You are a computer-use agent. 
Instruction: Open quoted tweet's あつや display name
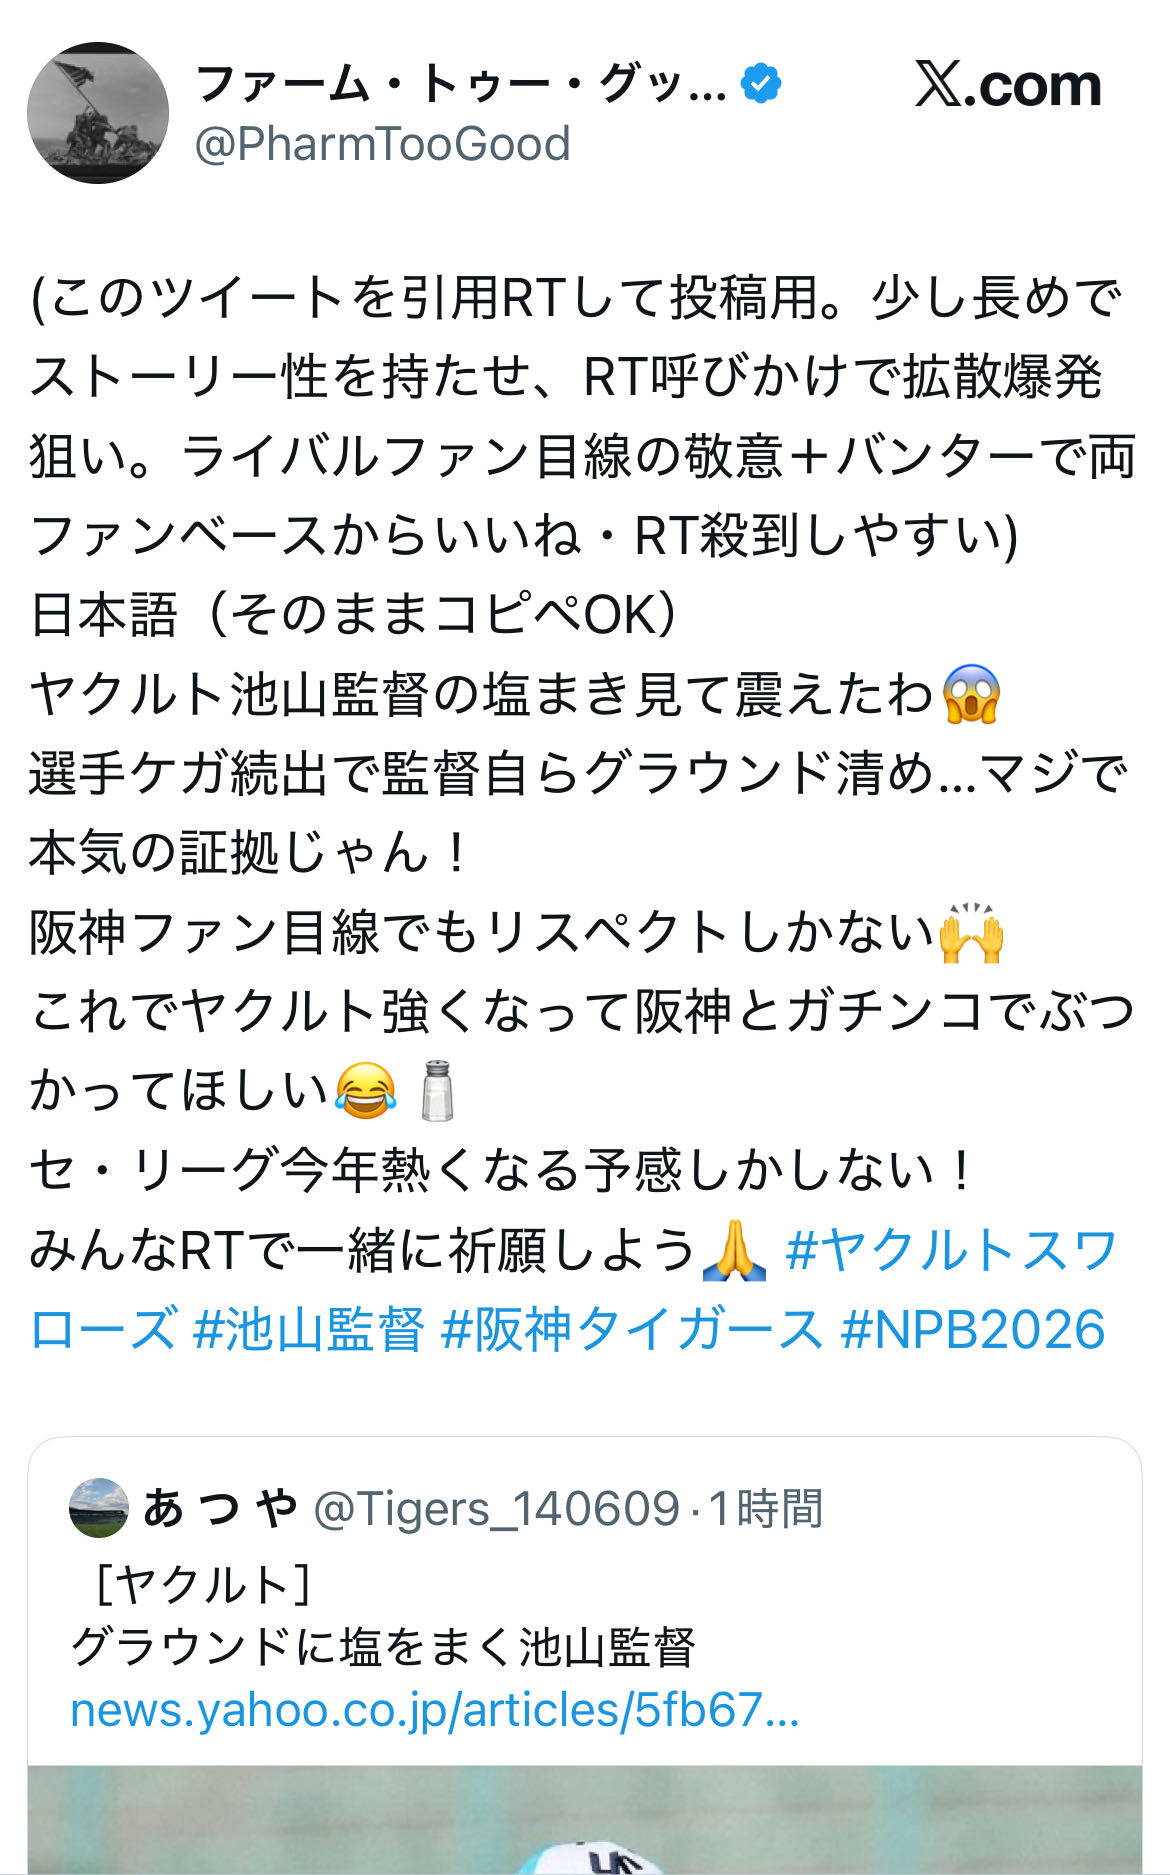(x=221, y=1508)
